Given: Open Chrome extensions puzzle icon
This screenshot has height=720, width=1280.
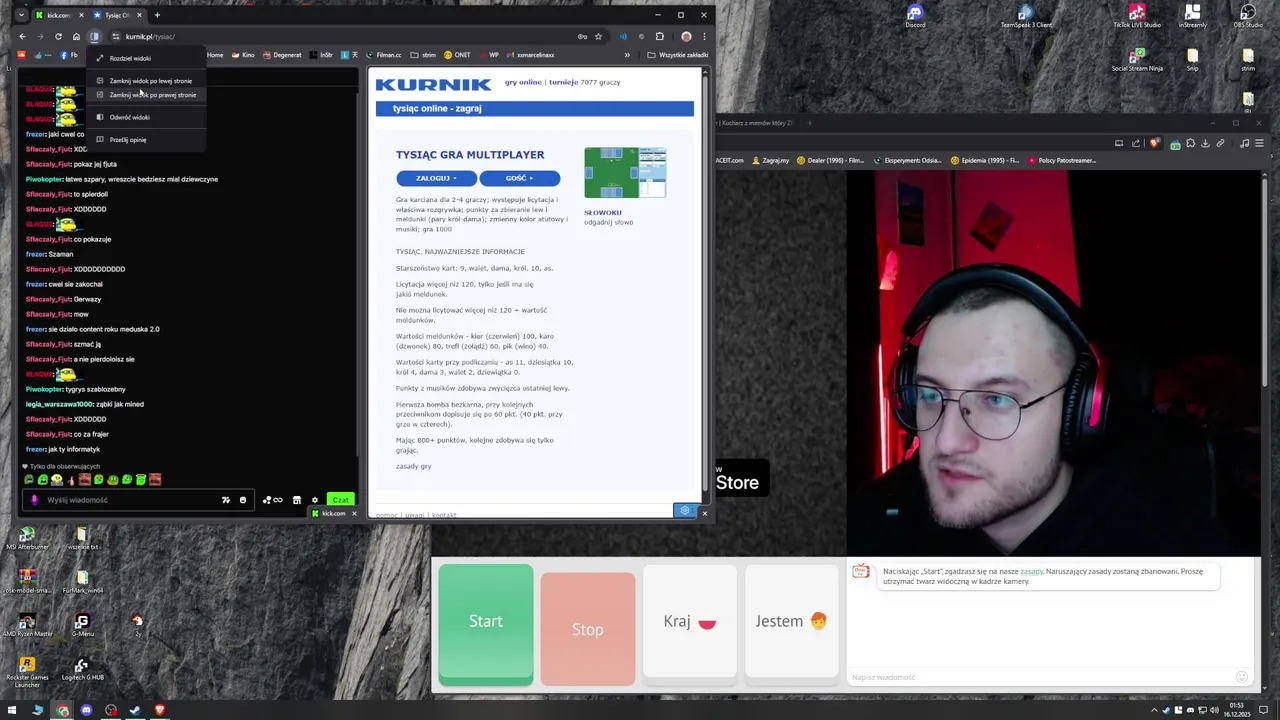Looking at the screenshot, I should coord(659,37).
